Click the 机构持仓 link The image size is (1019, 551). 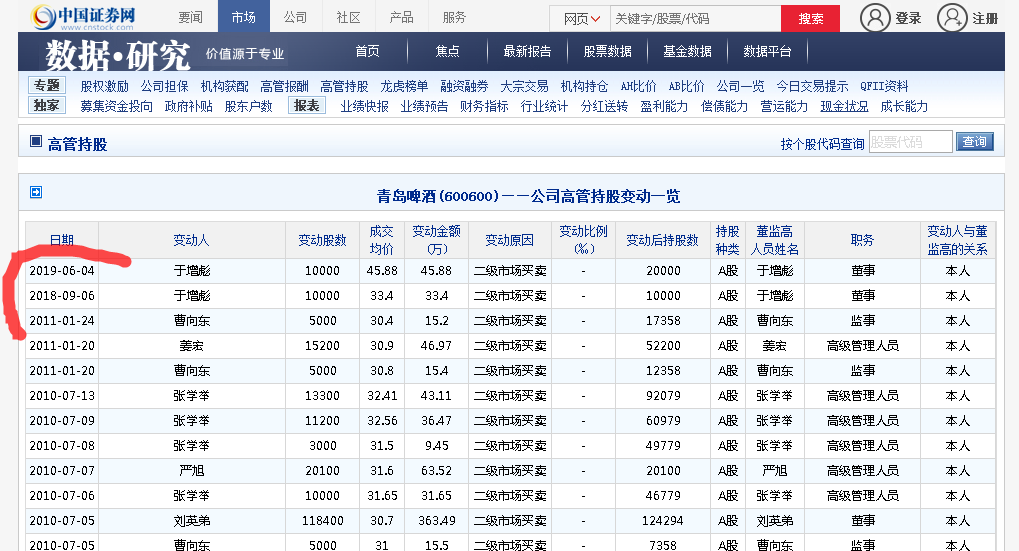click(584, 86)
